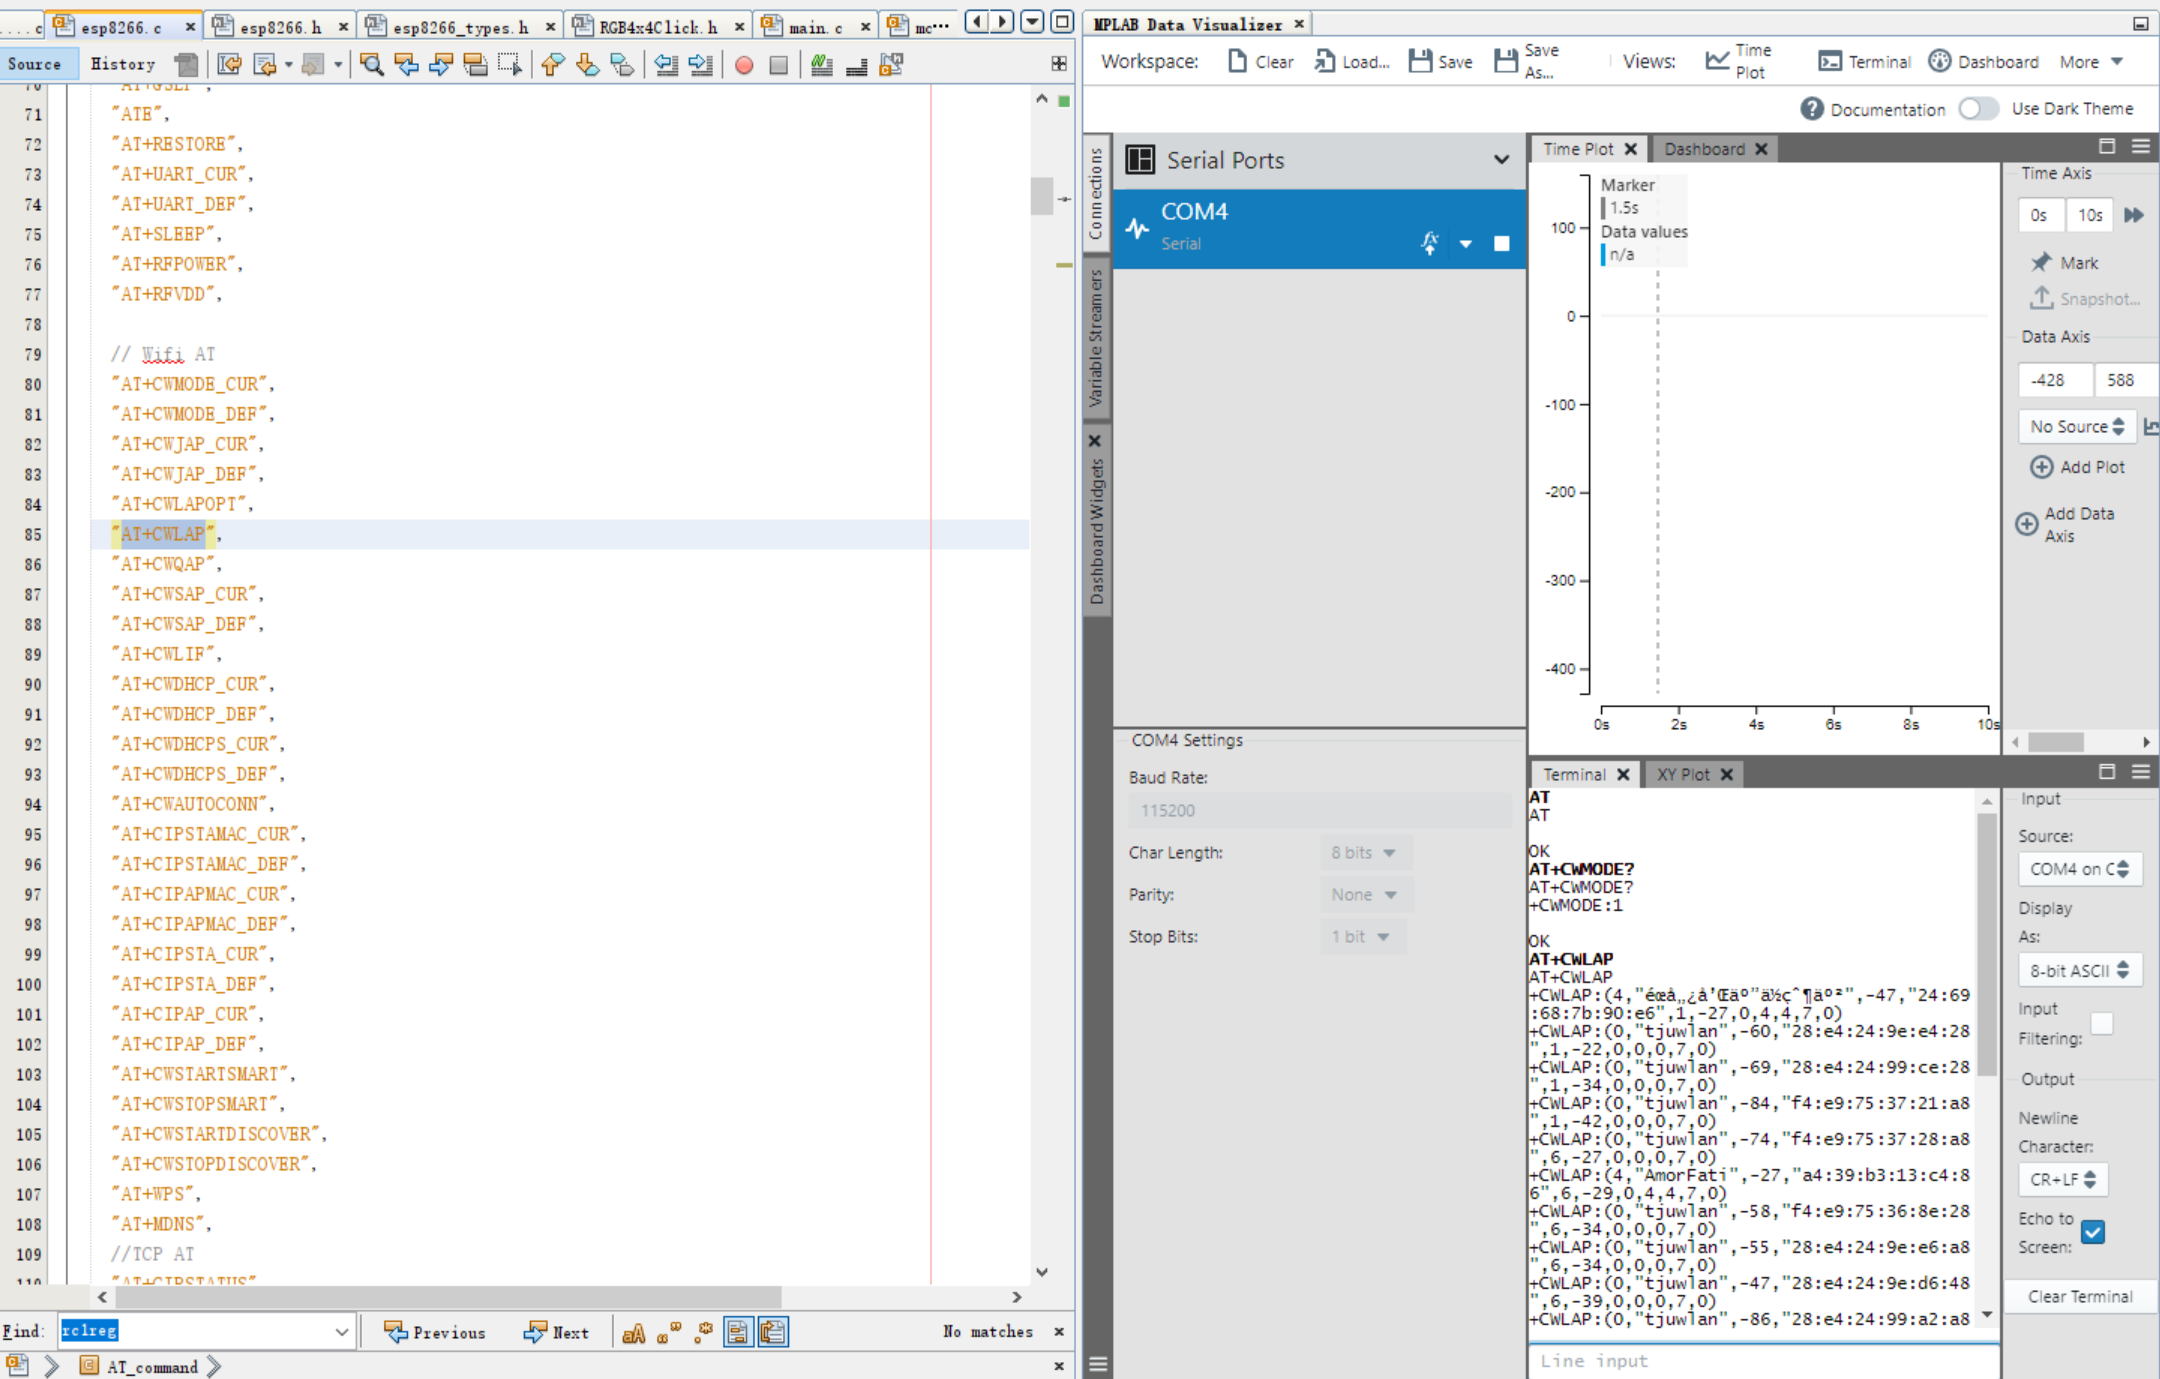The image size is (2160, 1379).
Task: Click Load workspace button
Action: [1351, 62]
